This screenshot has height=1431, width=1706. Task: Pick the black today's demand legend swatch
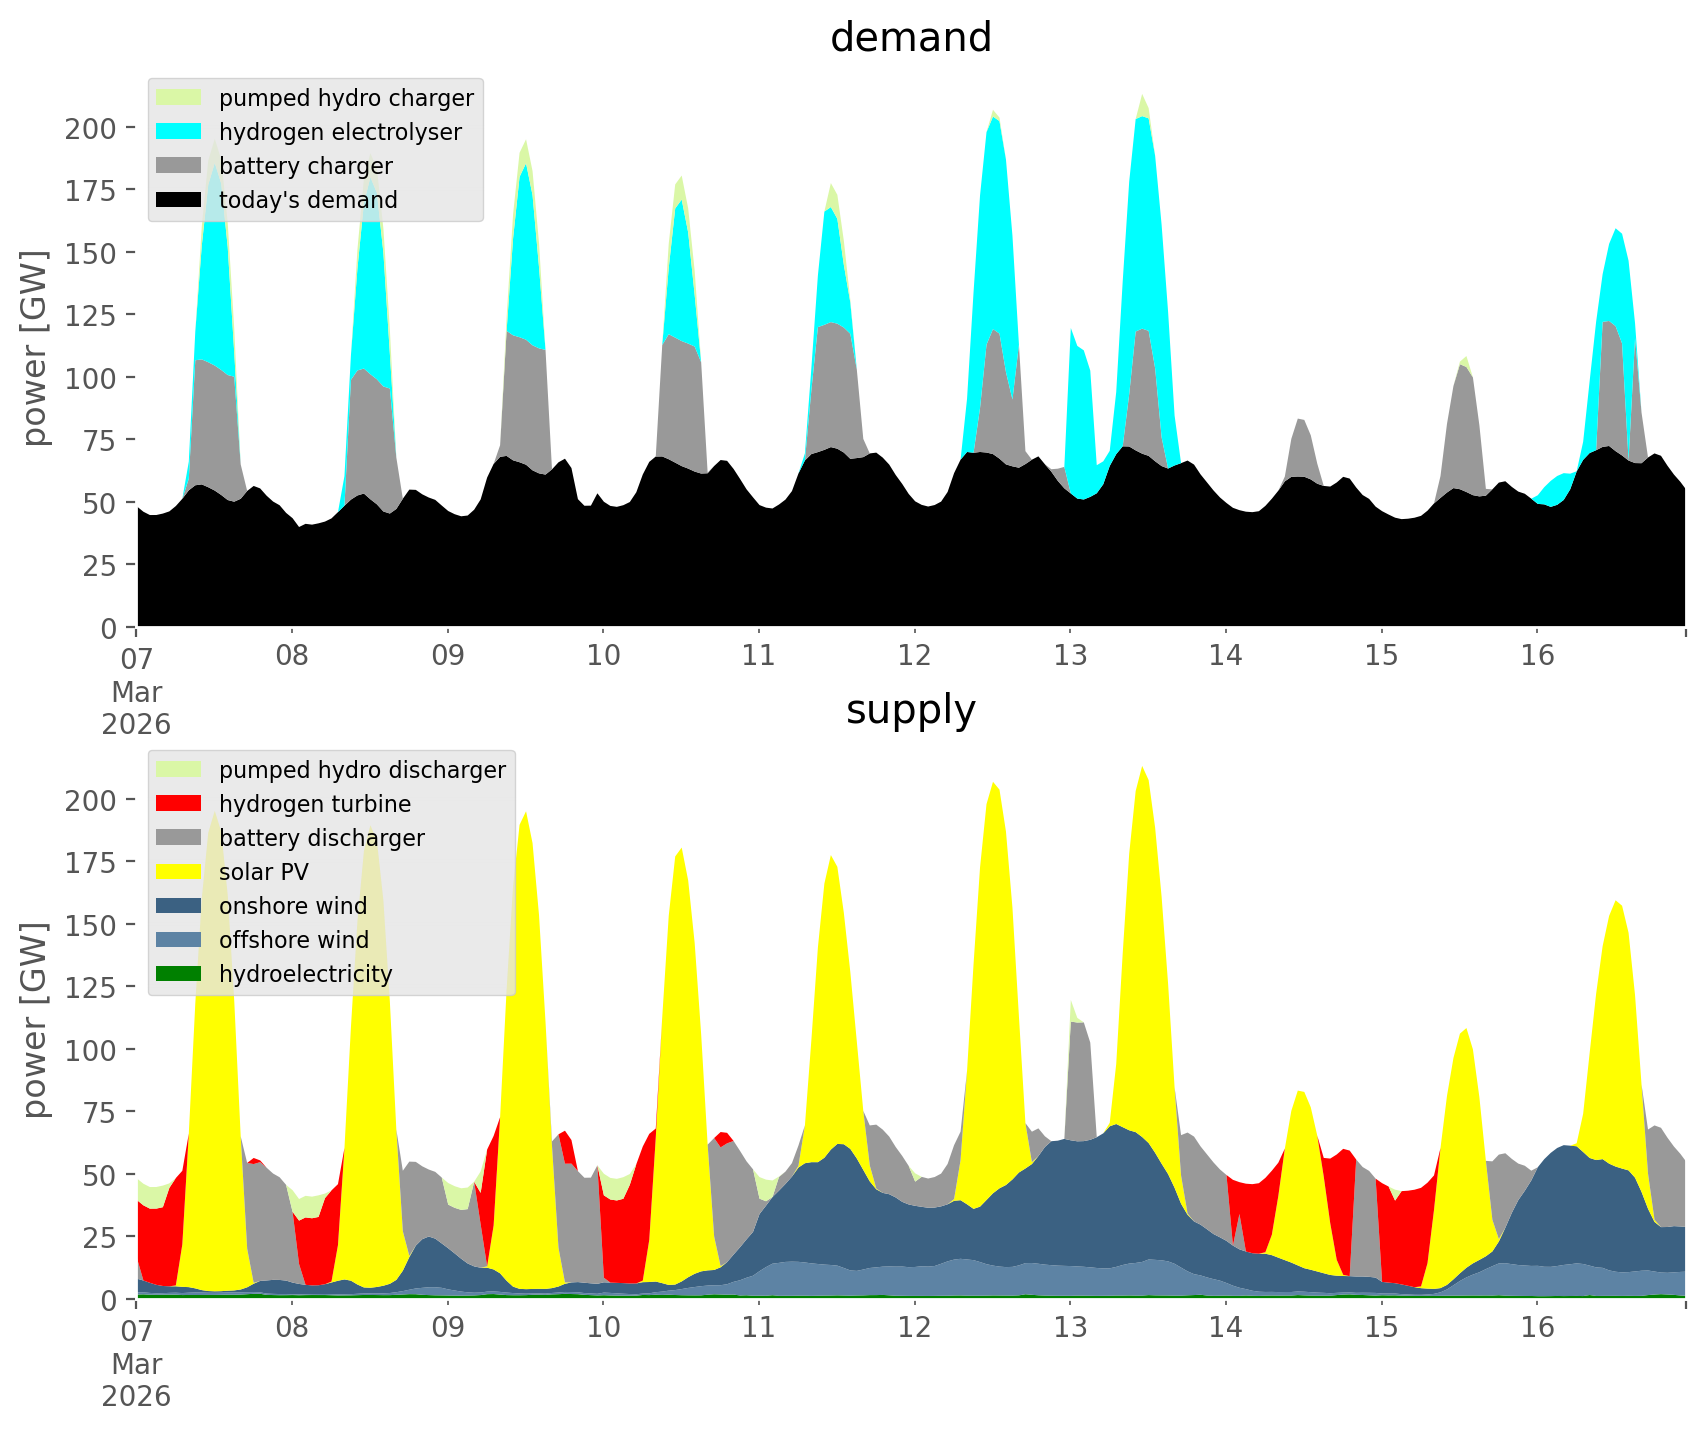179,200
